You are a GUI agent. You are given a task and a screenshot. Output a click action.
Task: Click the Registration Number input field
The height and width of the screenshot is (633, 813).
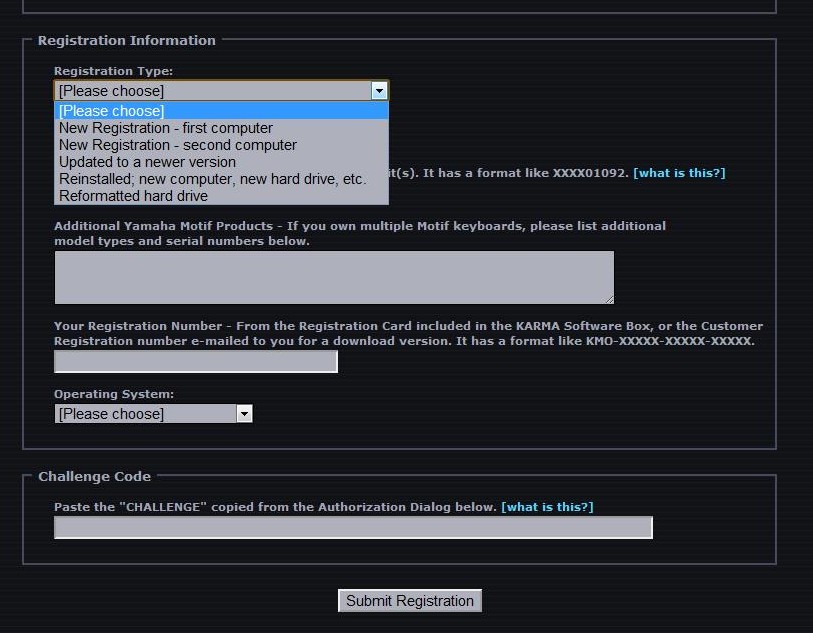[196, 362]
